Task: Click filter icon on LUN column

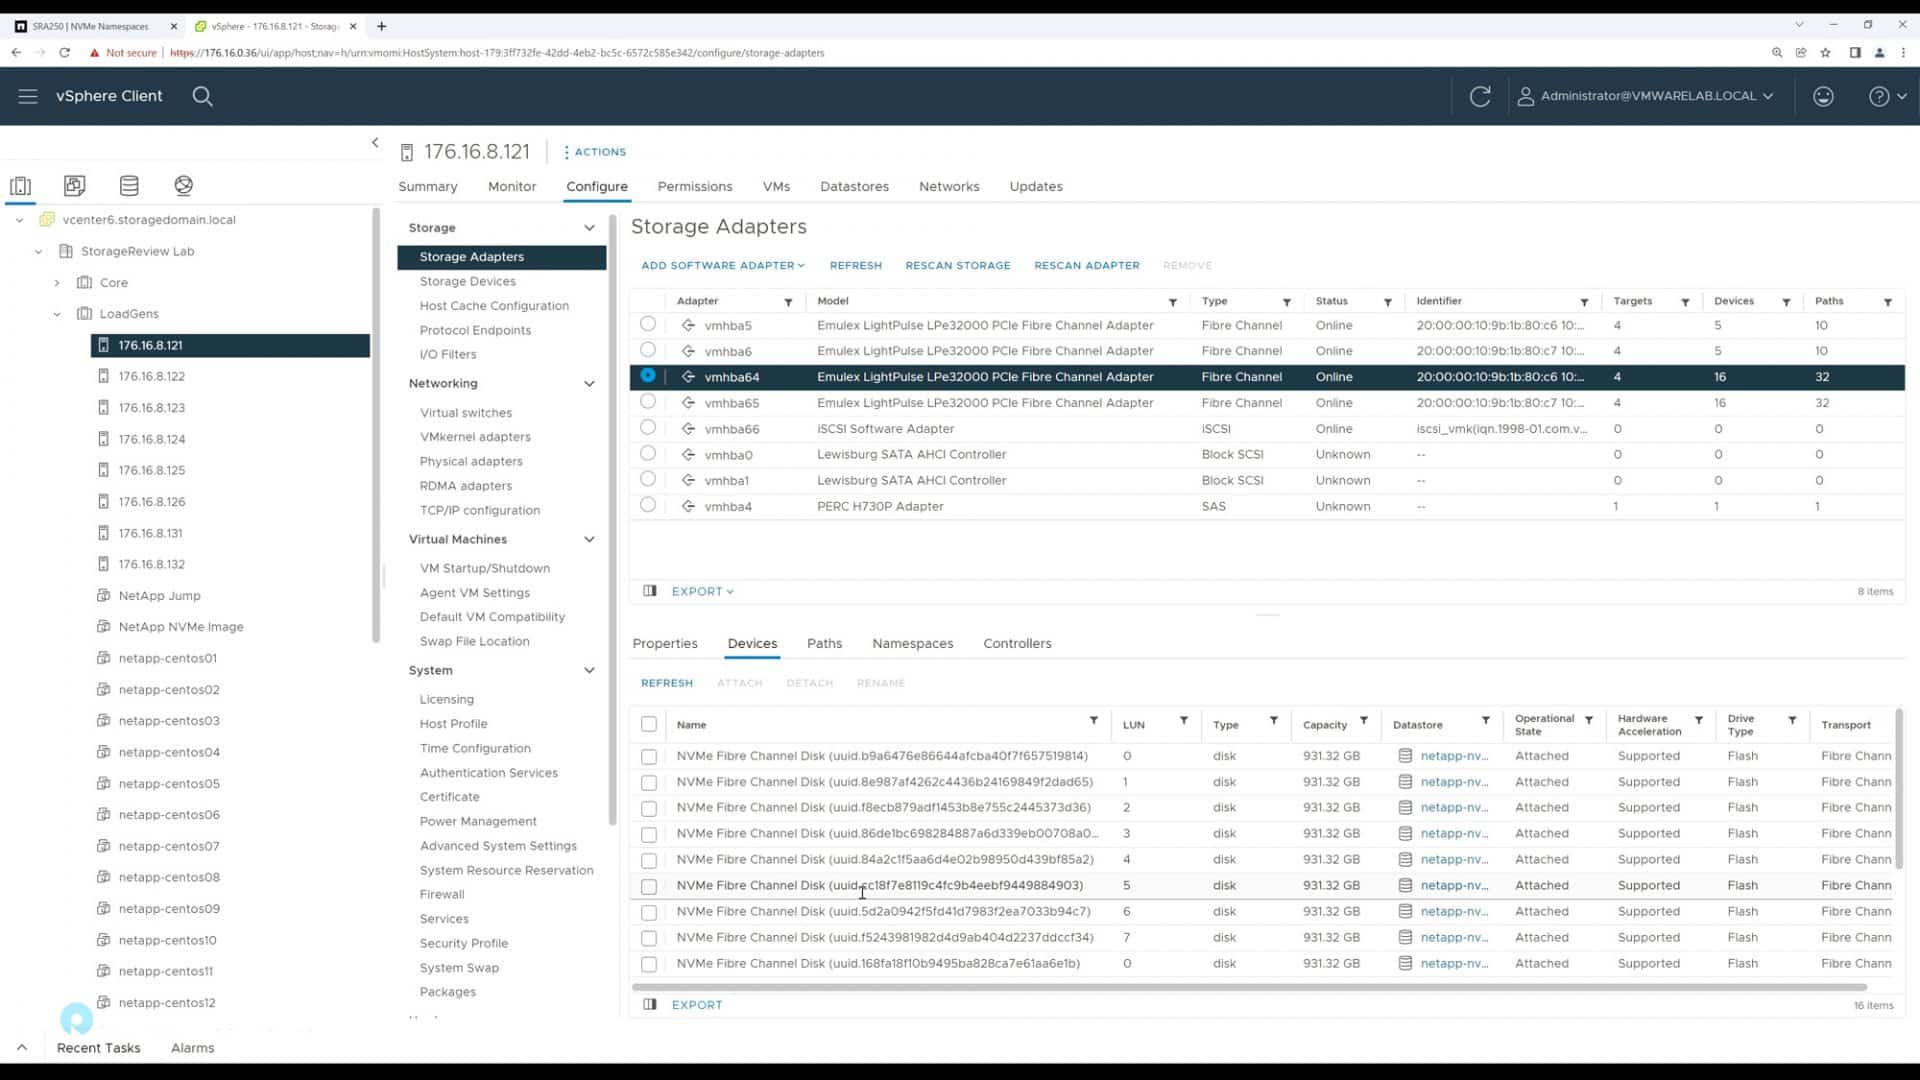Action: (x=1183, y=721)
